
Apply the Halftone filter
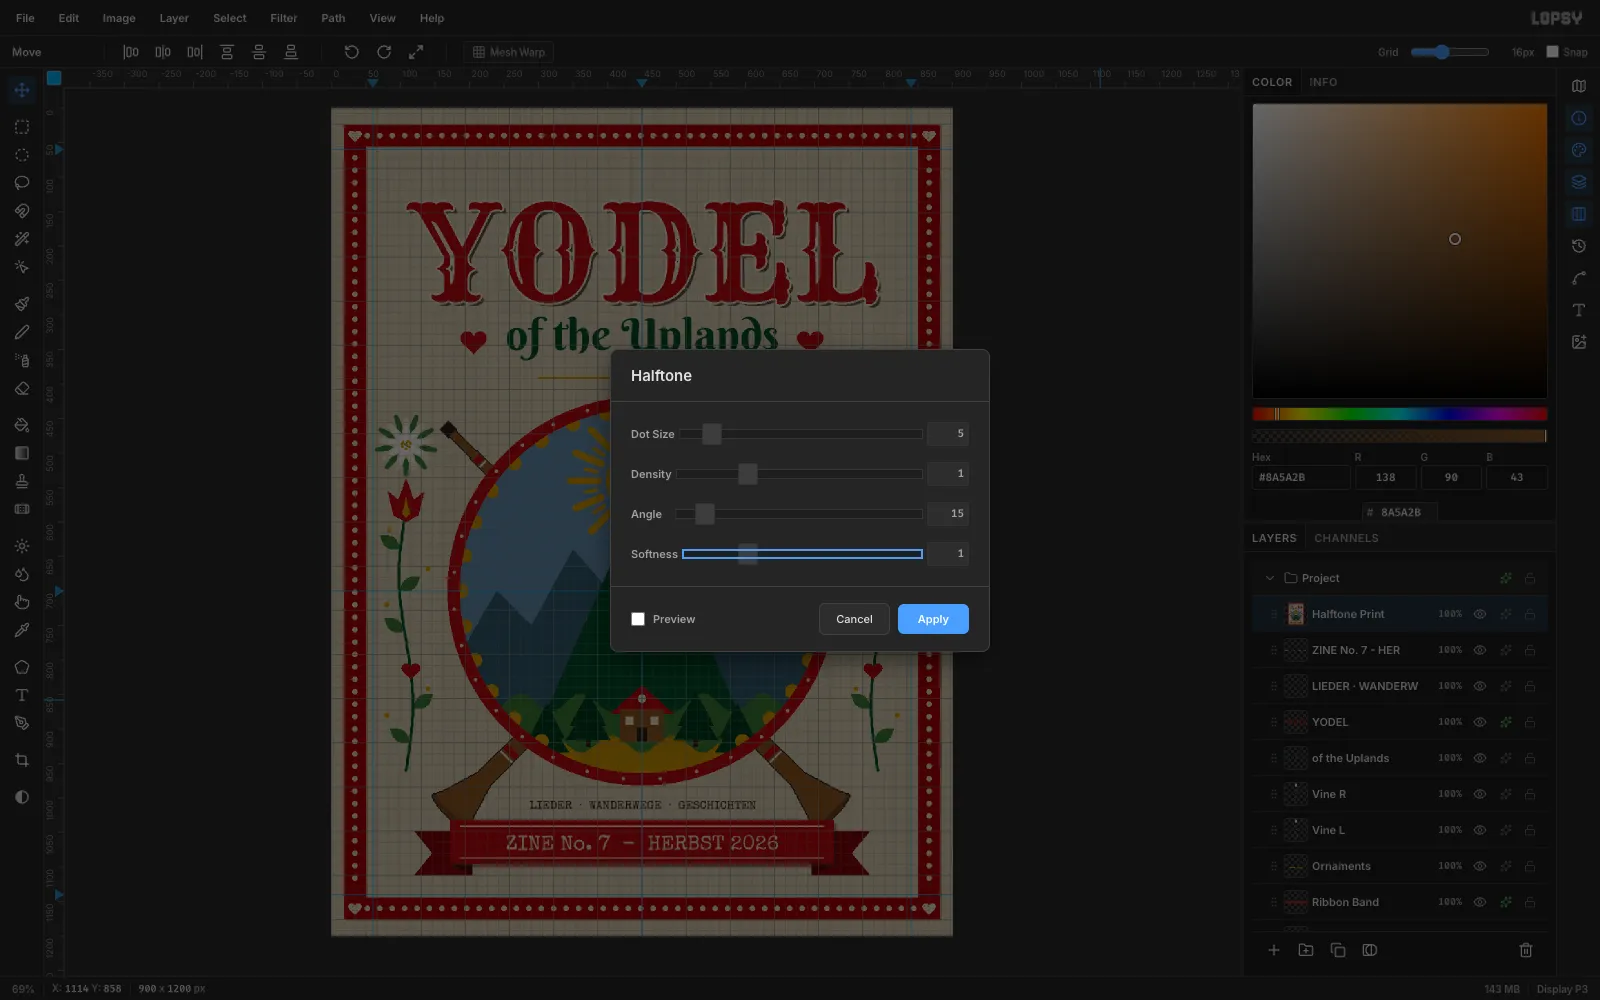[933, 619]
